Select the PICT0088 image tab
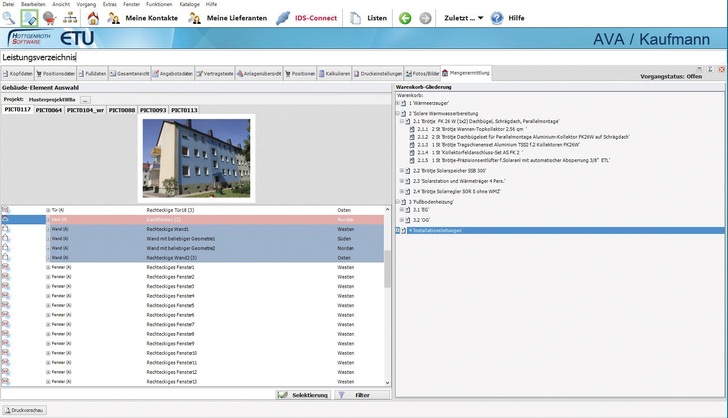Screen dimensions: 728x418 (x=122, y=110)
